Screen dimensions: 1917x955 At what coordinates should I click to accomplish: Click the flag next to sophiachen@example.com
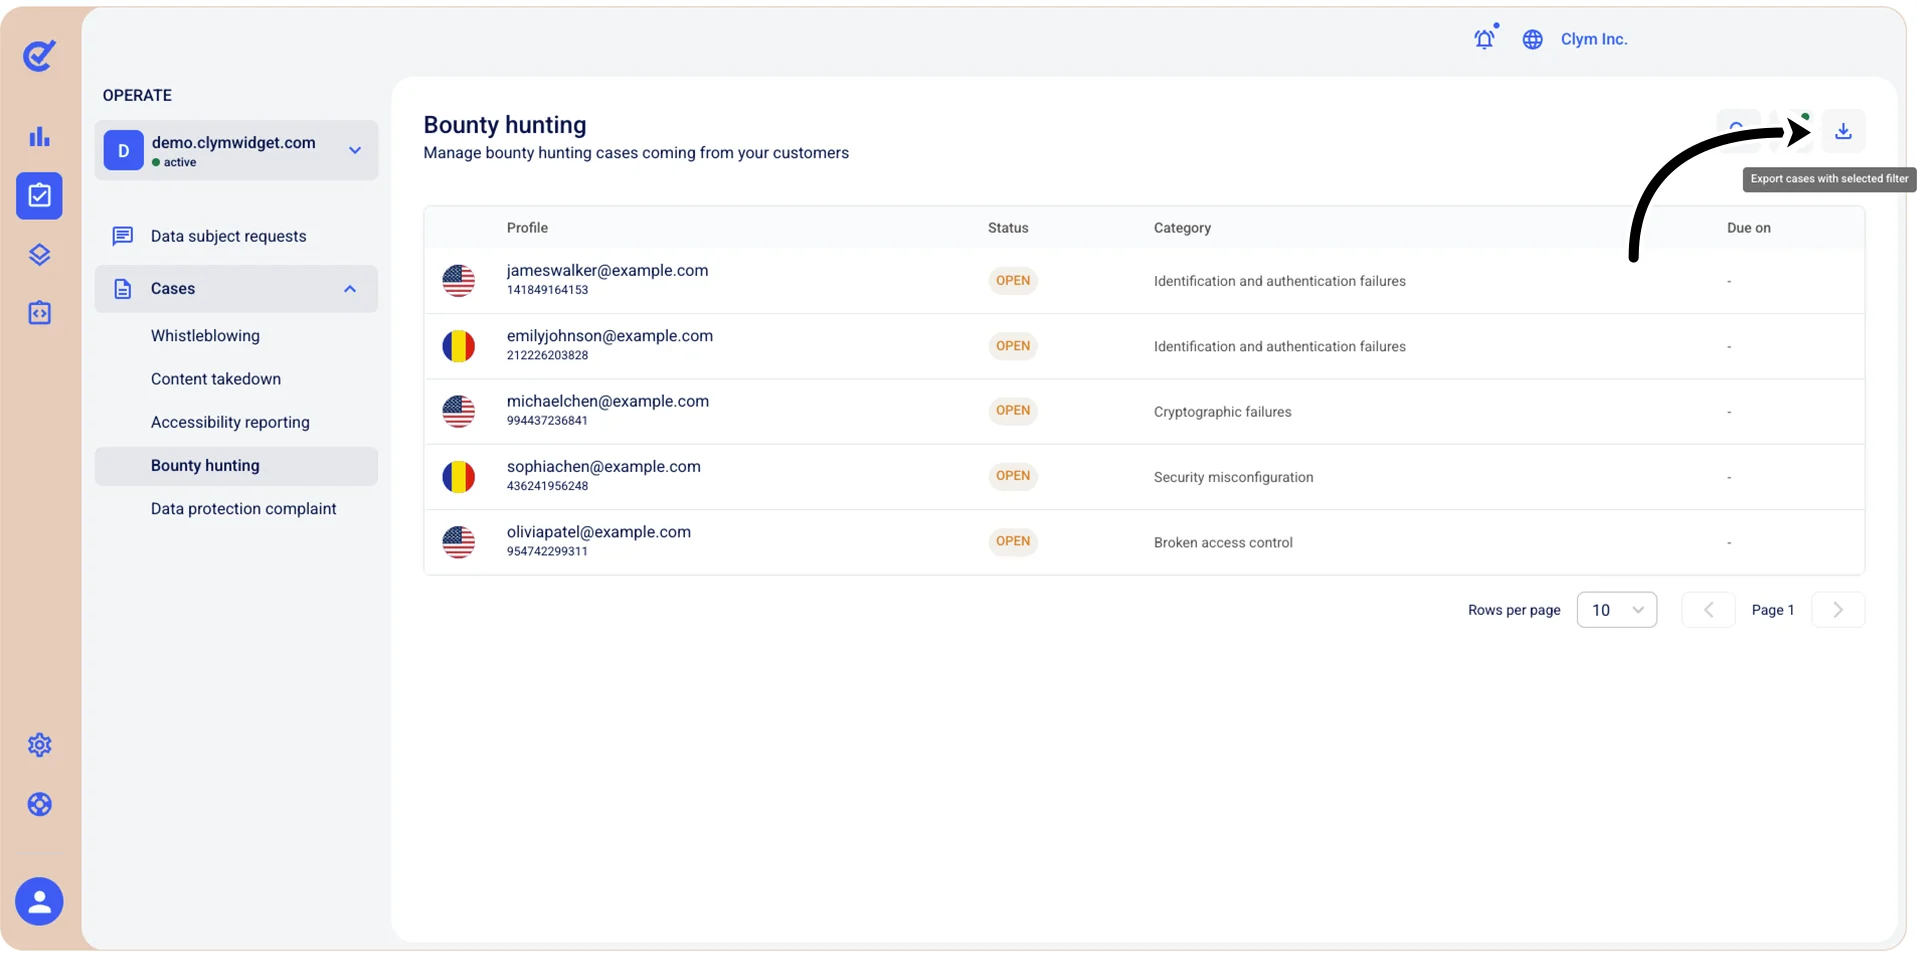458,476
